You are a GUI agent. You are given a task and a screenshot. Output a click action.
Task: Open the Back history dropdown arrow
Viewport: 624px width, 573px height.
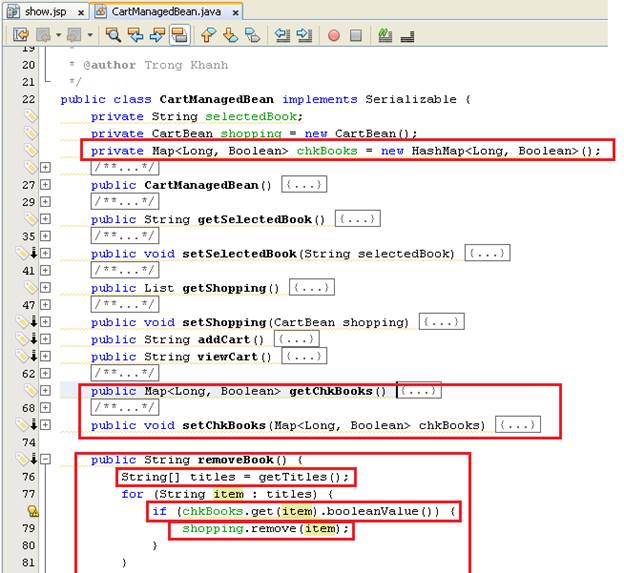point(58,35)
